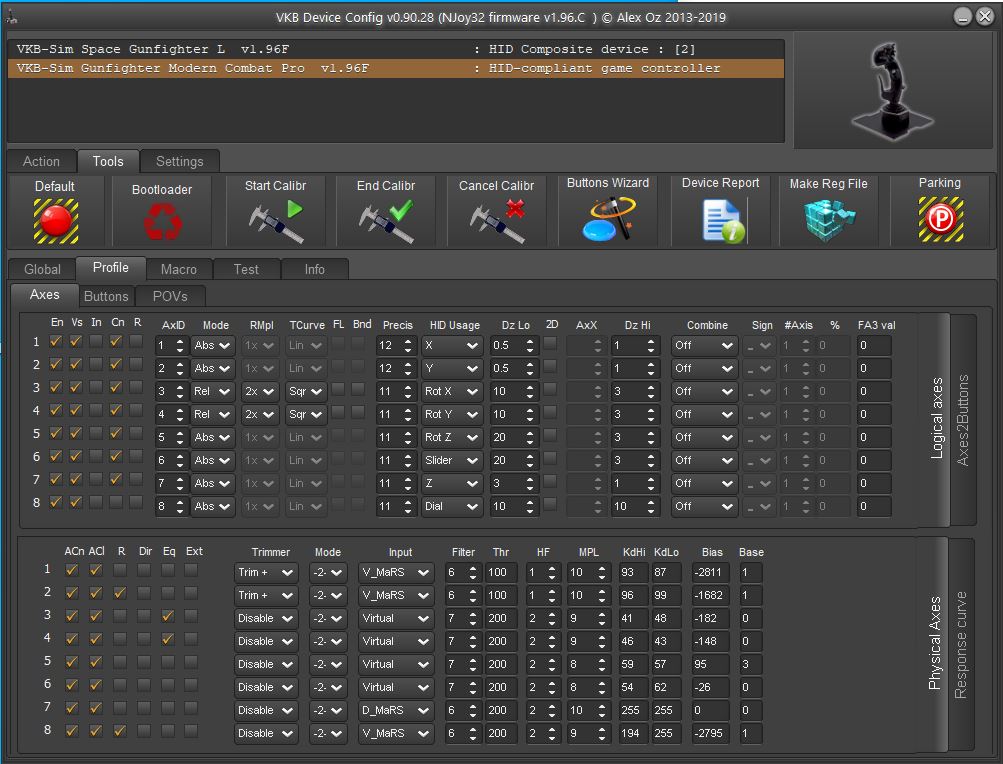1003x764 pixels.
Task: Adjust Dz Hi stepper for logical axis 8
Action: click(651, 506)
